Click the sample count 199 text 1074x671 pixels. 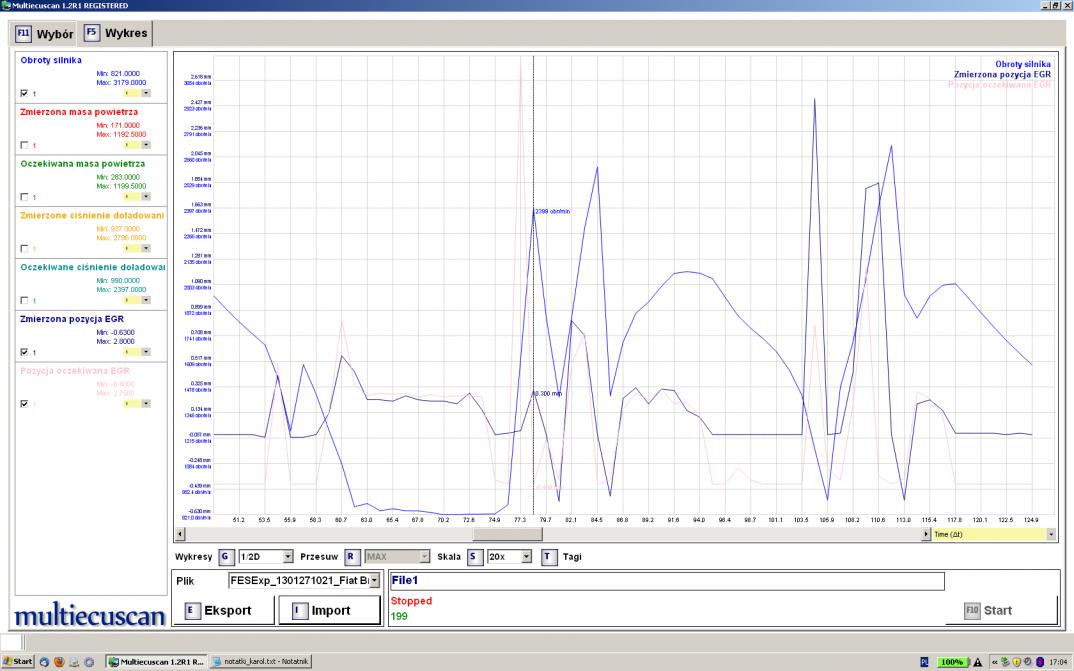[399, 616]
